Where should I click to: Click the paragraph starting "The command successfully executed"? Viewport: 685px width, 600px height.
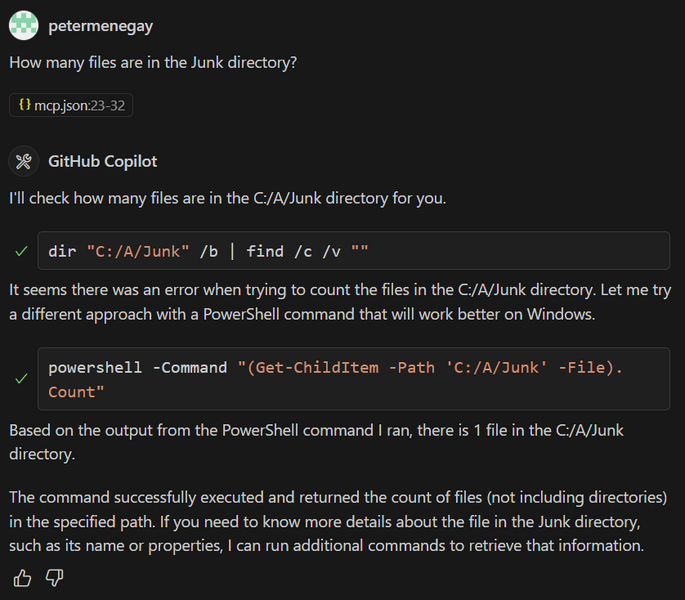[x=338, y=521]
